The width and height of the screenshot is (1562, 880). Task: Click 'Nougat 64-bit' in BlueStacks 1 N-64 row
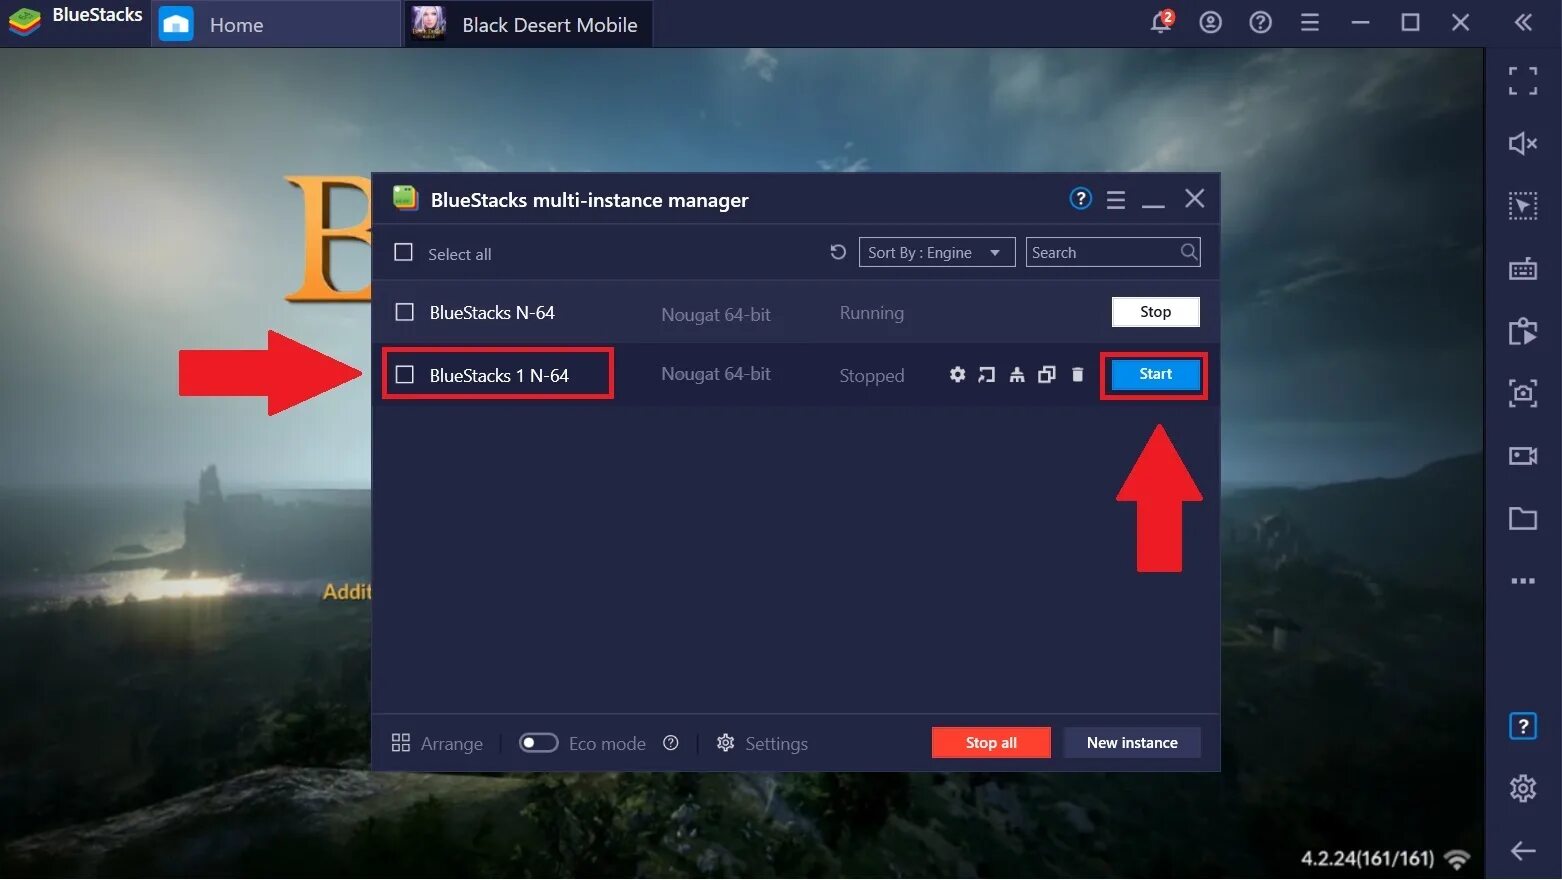point(716,374)
